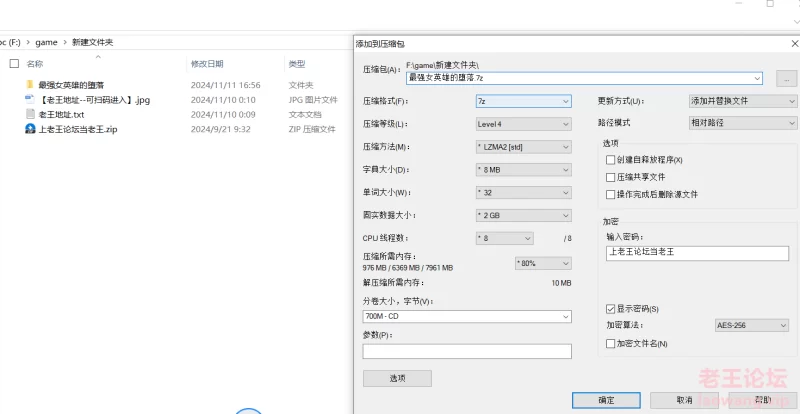Sort by the 名称 column header
The image size is (800, 414).
tap(35, 64)
